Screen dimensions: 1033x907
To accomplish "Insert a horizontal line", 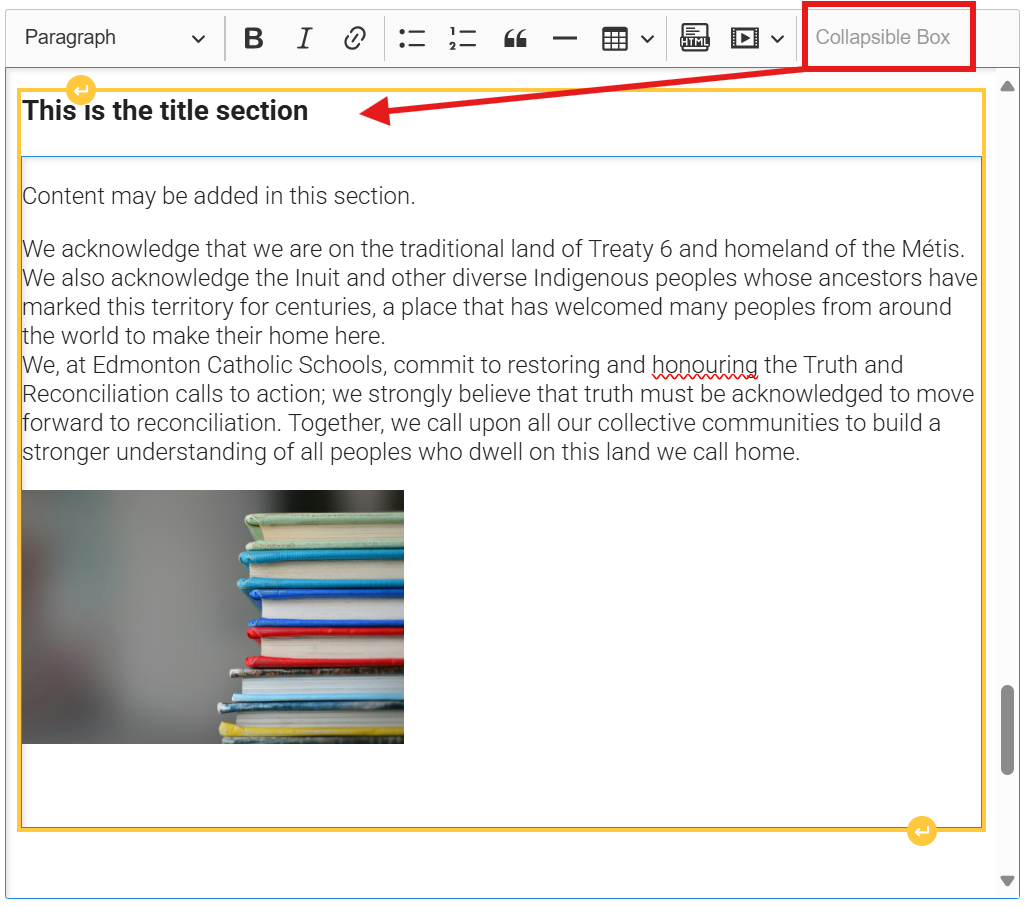I will click(565, 37).
